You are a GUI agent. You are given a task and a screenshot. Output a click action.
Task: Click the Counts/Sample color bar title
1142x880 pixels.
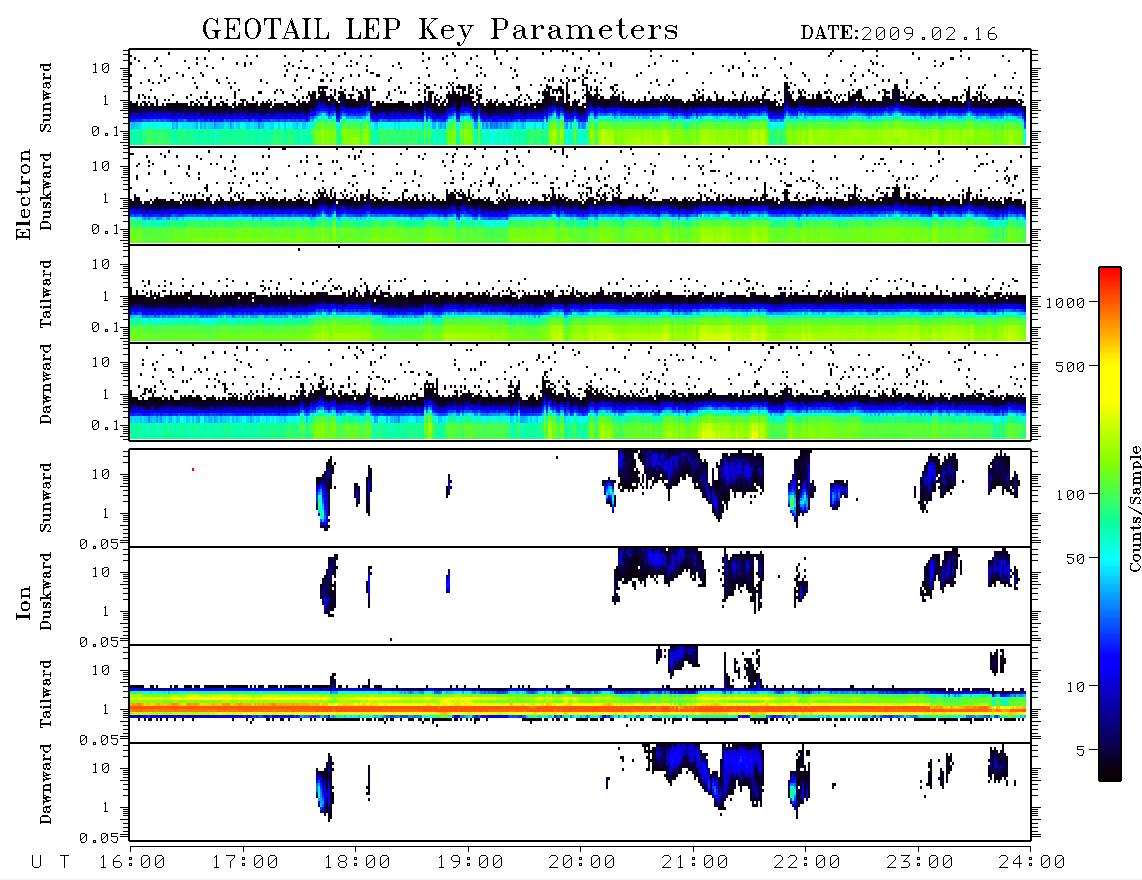click(1134, 508)
